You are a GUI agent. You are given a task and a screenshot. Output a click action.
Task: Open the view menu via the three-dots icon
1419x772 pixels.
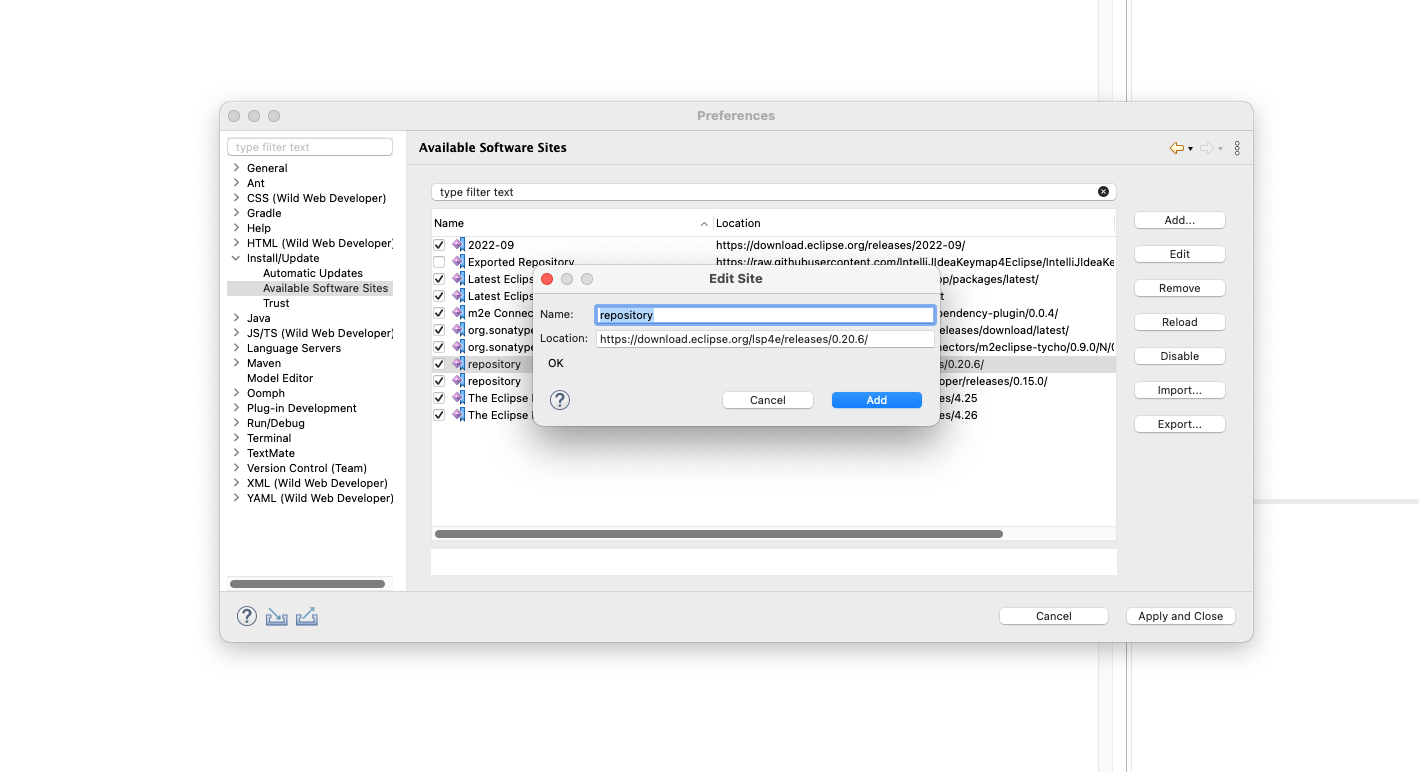(1236, 147)
